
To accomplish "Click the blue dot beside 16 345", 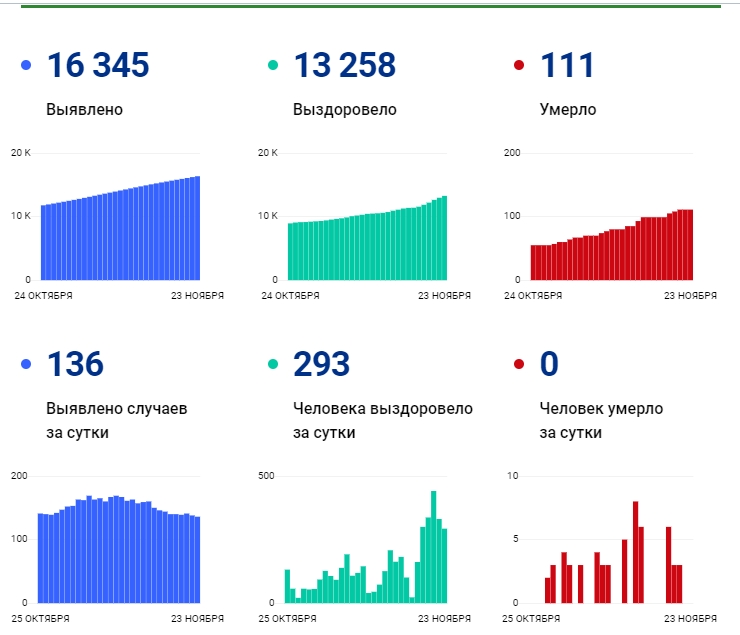I will click(x=26, y=65).
